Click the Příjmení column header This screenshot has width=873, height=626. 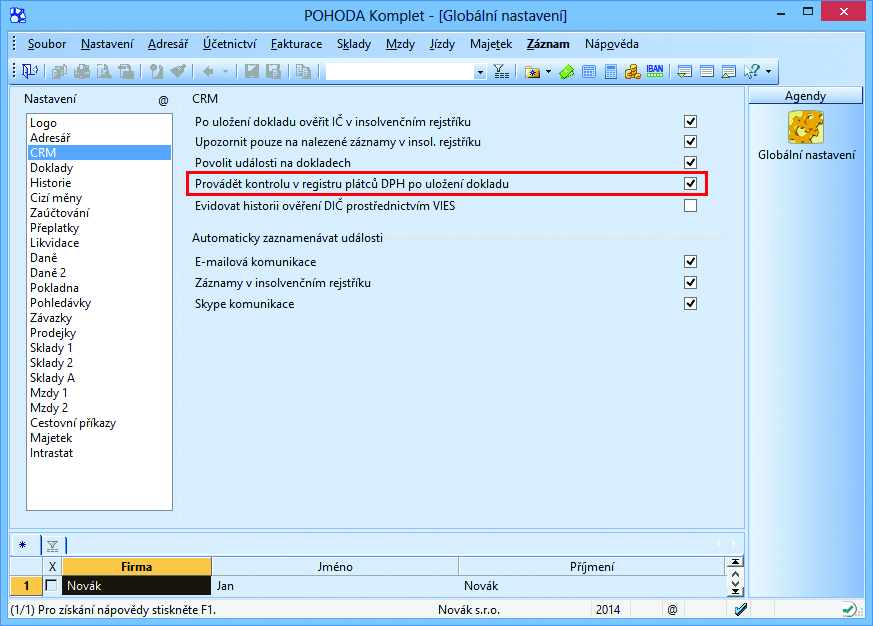[x=592, y=566]
